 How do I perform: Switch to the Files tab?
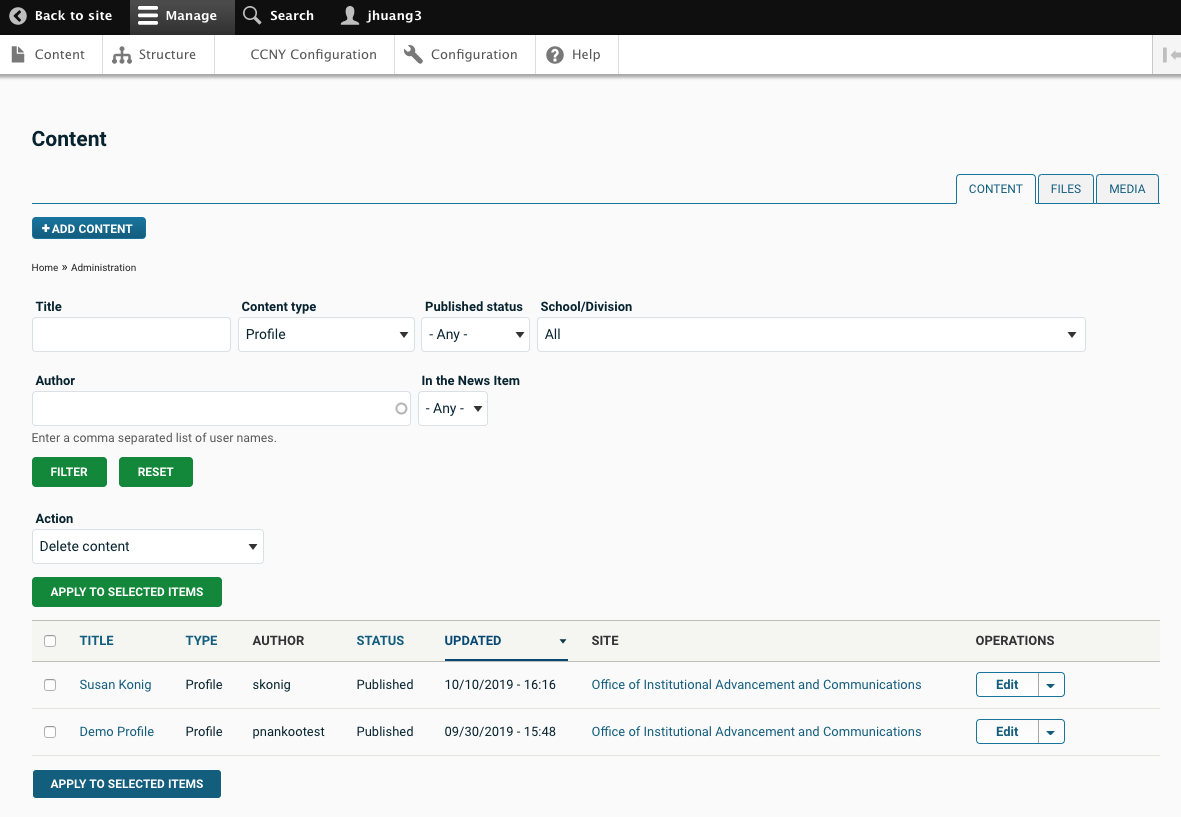coord(1065,189)
